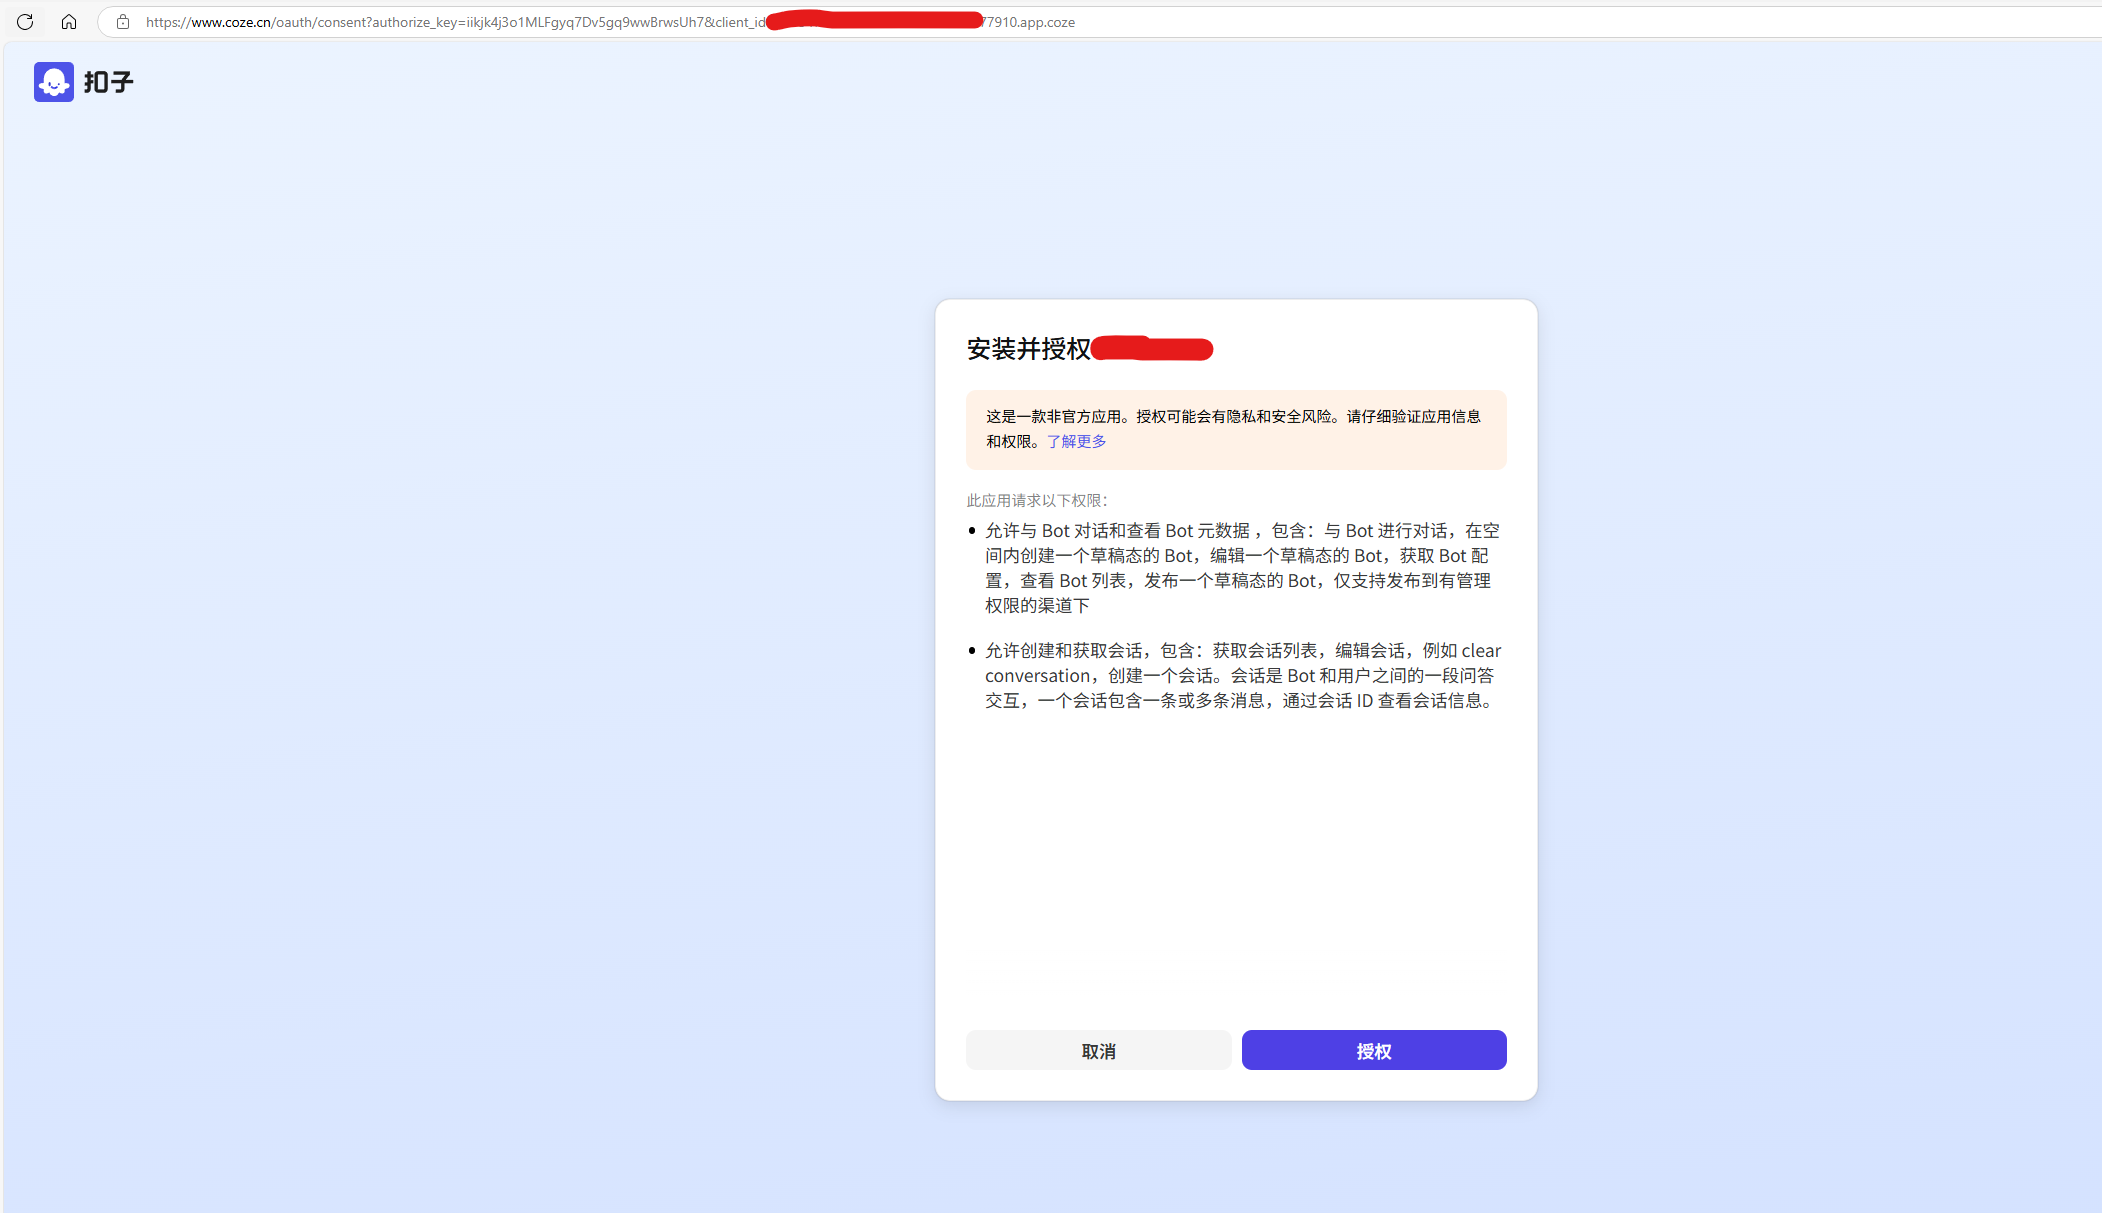Open the 了解更多 link
2102x1213 pixels.
[1076, 441]
